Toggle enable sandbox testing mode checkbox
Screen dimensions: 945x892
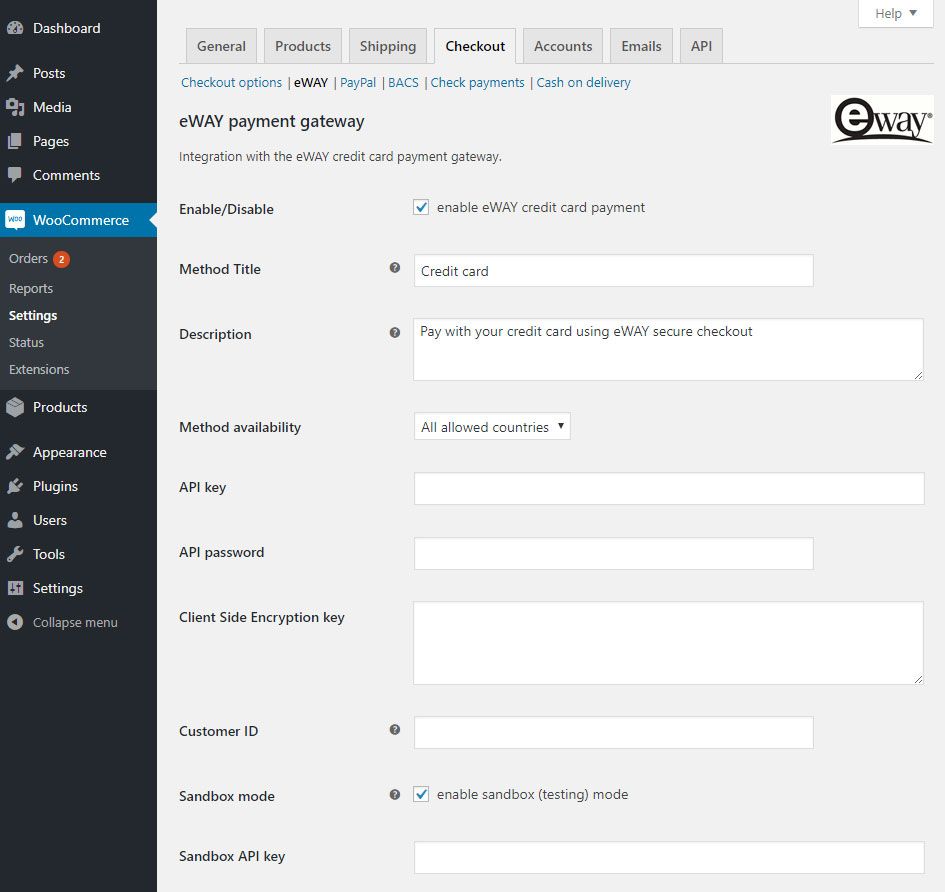(421, 794)
